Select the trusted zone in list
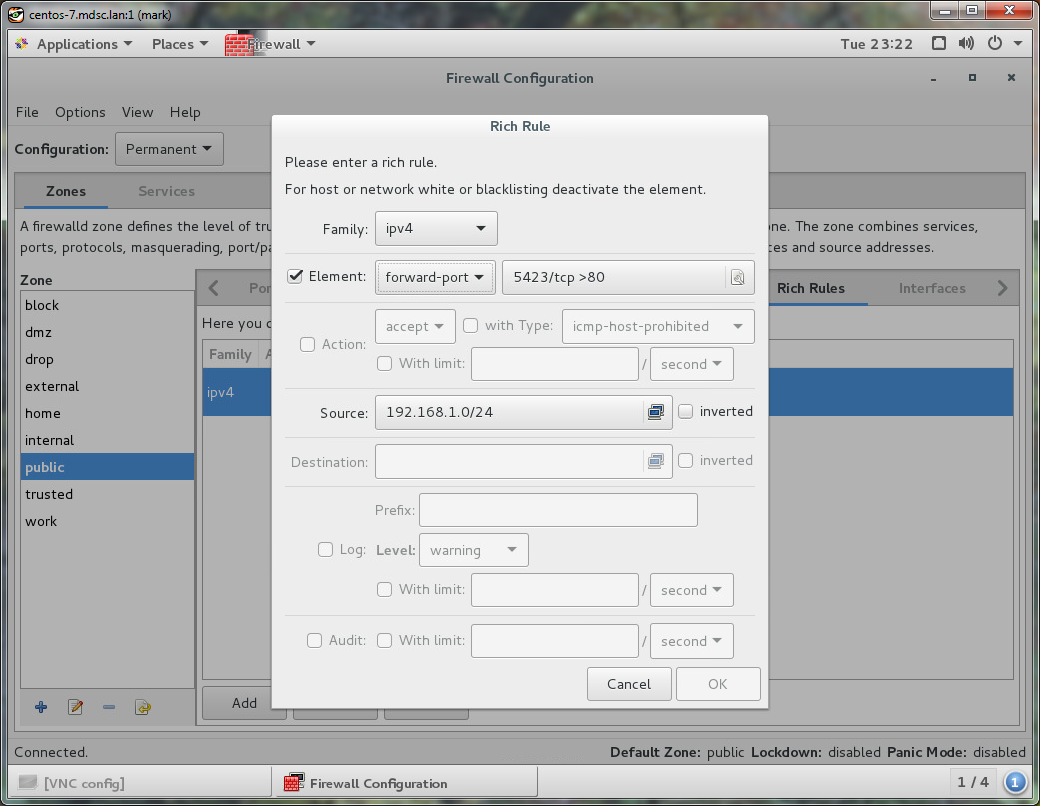Image resolution: width=1040 pixels, height=806 pixels. click(49, 494)
